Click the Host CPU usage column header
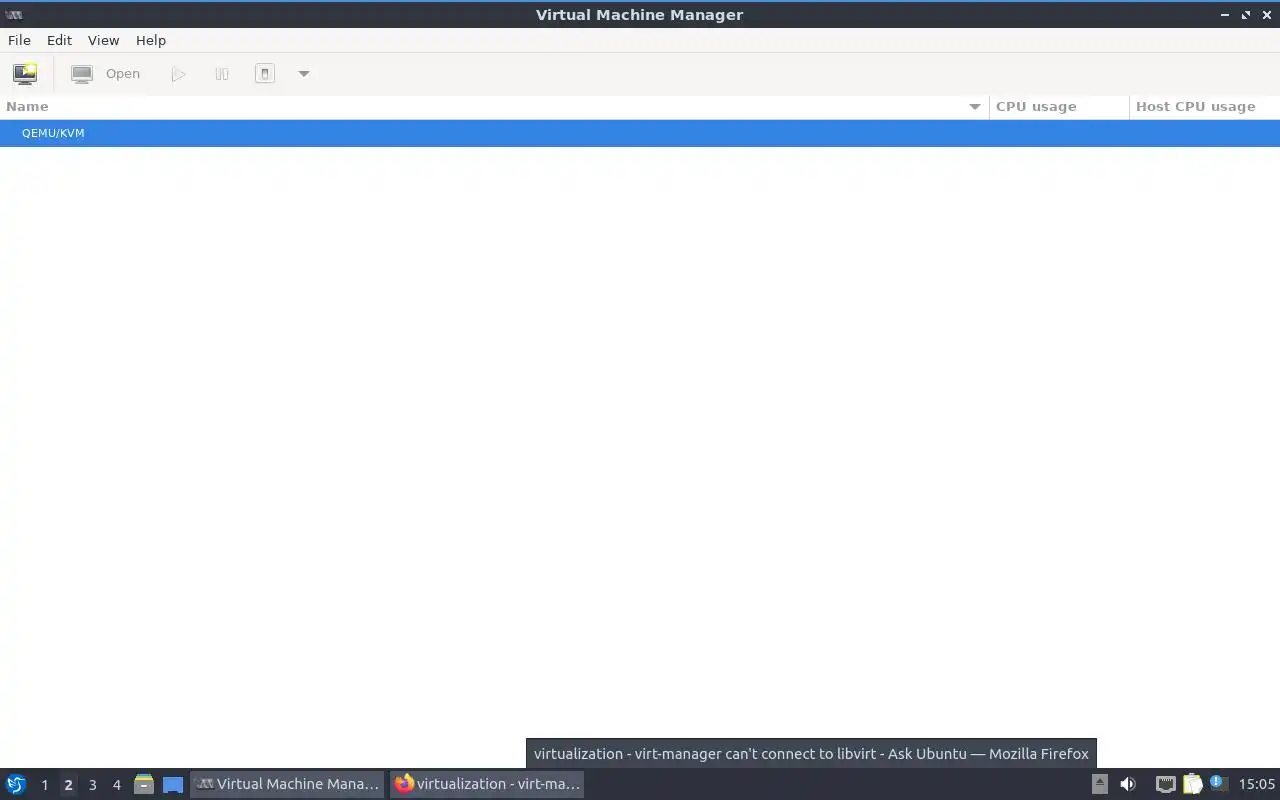Viewport: 1280px width, 800px height. pyautogui.click(x=1205, y=106)
